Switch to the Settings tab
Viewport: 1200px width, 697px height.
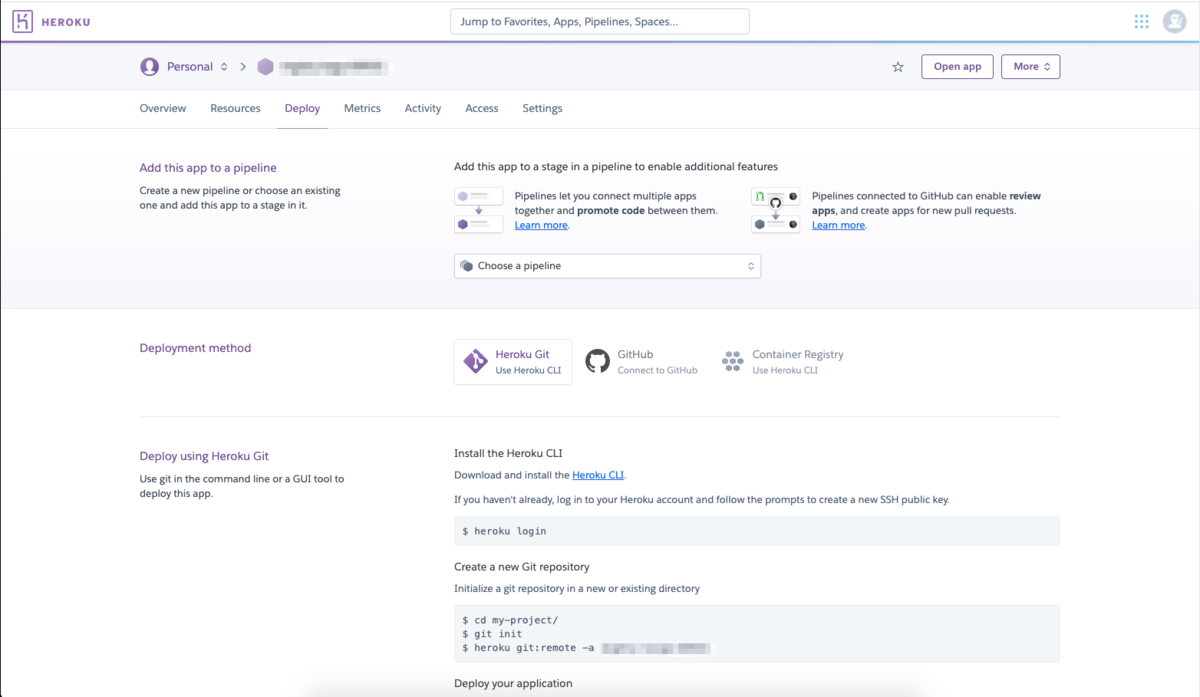542,108
